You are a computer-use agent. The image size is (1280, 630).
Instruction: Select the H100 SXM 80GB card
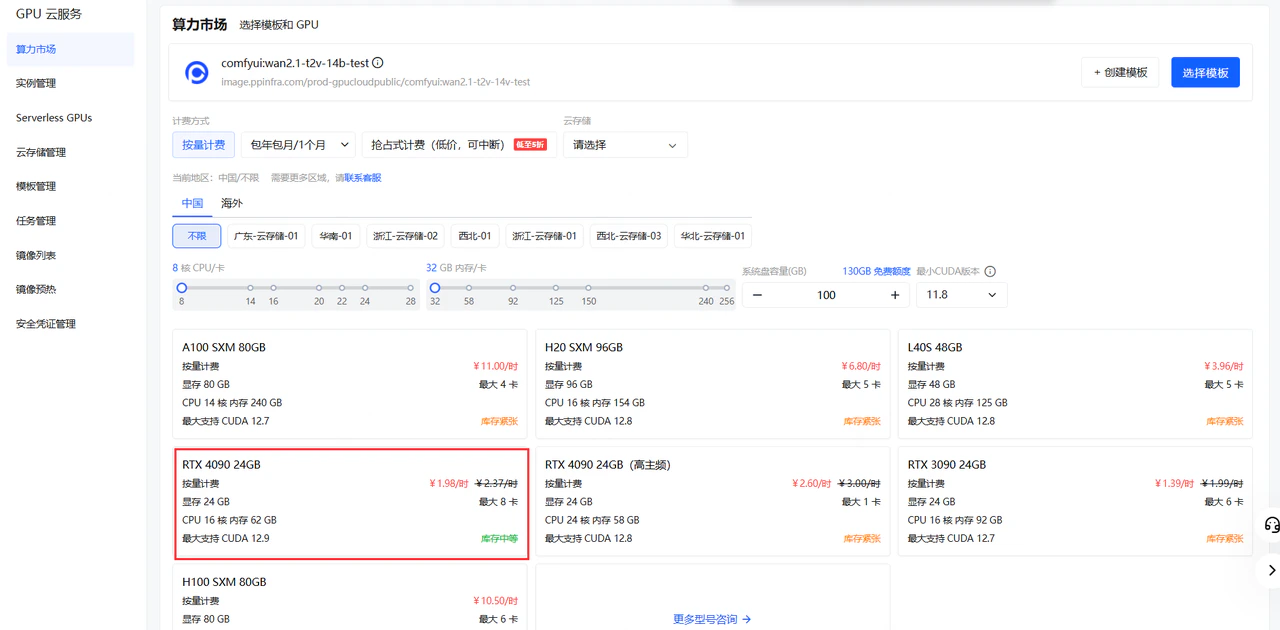(x=349, y=597)
